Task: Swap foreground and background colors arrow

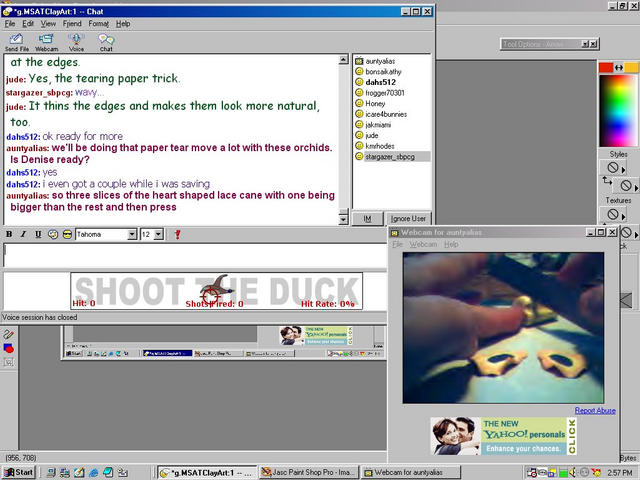Action: pyautogui.click(x=619, y=68)
